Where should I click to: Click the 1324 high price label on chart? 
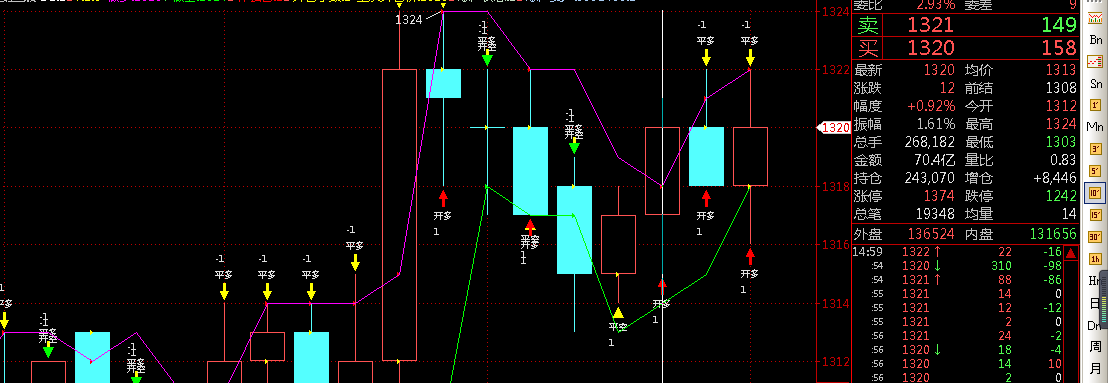[x=408, y=20]
